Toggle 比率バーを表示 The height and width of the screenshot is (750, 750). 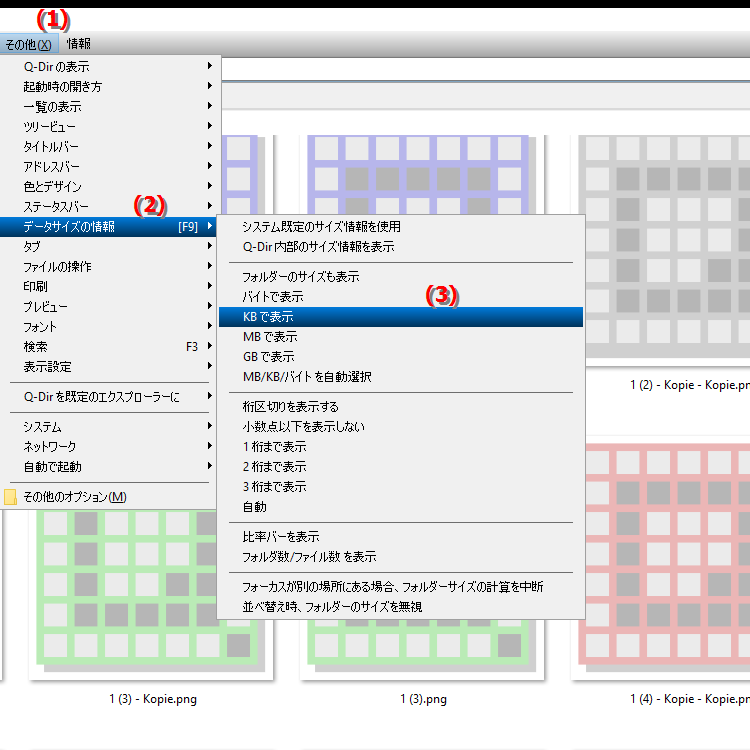coord(401,537)
